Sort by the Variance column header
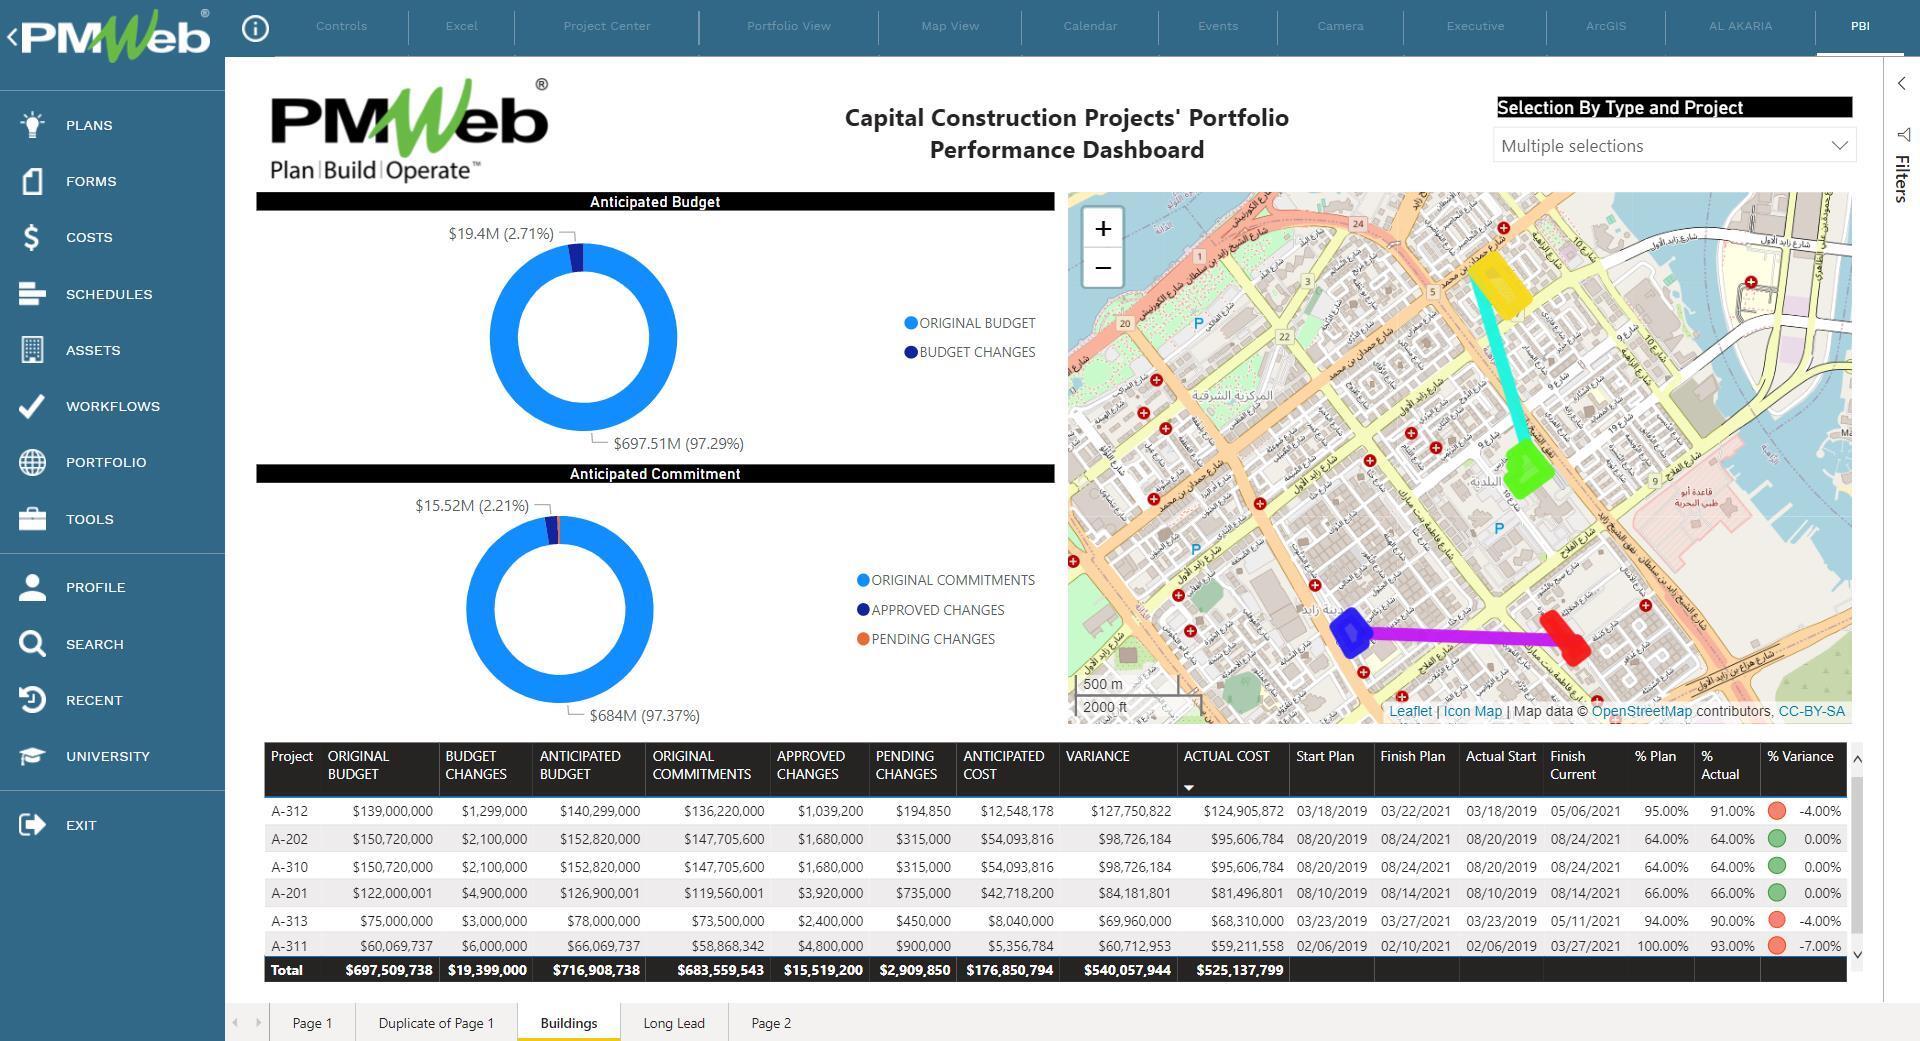 point(1097,756)
